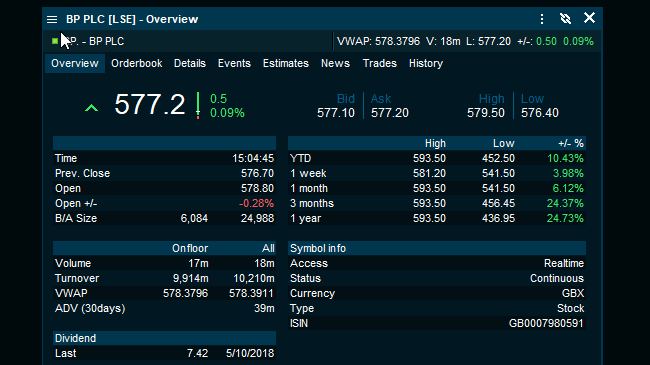Open the Details tab
Screen dimensions: 650x365
pyautogui.click(x=190, y=63)
